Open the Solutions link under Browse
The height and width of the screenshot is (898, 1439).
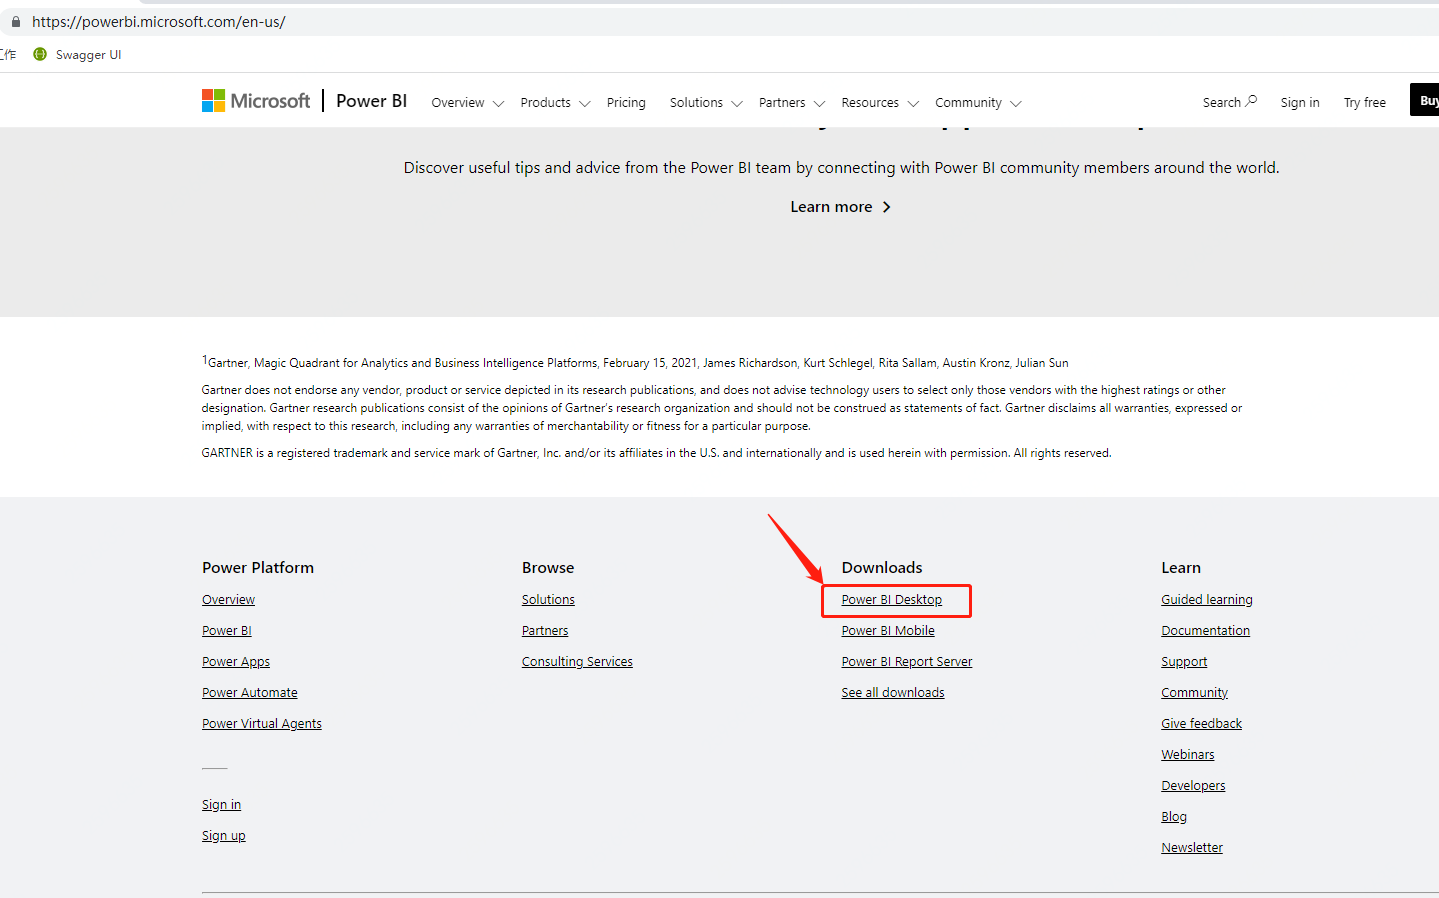[x=548, y=600]
